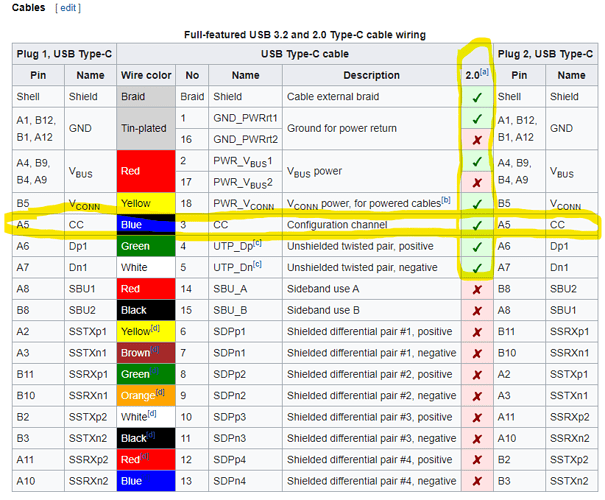Click the table caption 'Full-featured USB 3.2 and 2.0 Type-C cable wiring'

coord(305,35)
